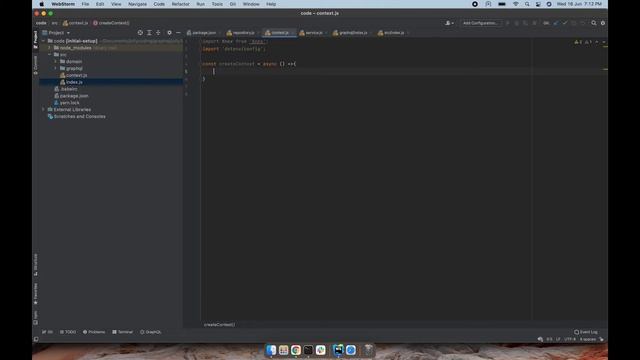Open the Add Configuration dropdown
This screenshot has width=640, height=360.
[480, 23]
